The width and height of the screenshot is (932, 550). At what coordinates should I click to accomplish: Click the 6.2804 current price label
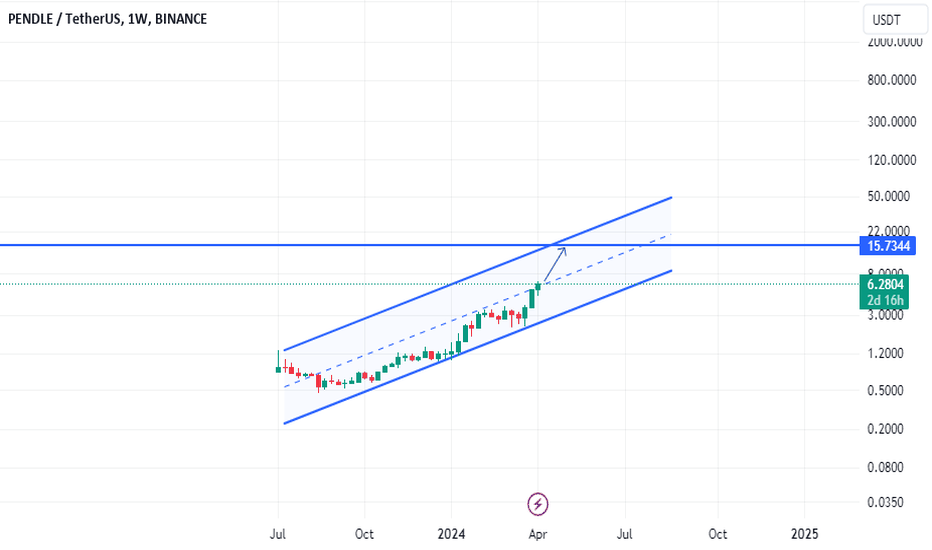[x=884, y=284]
